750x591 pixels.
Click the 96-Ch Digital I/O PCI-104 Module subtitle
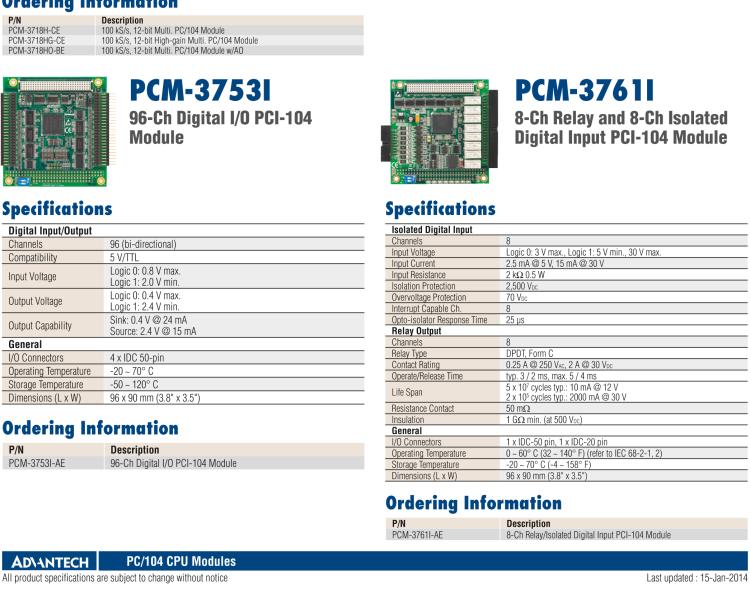point(221,127)
